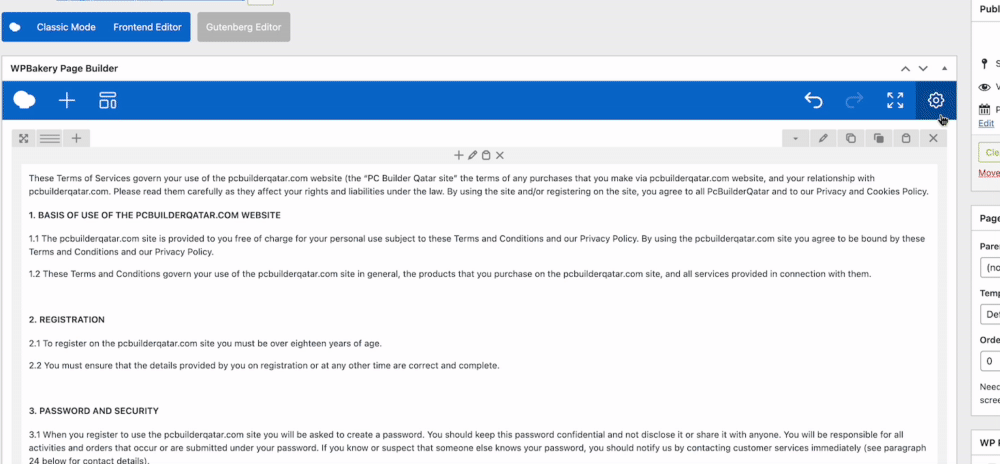
Task: Click paragraph starting '1.2 These Terms and Conditions'
Action: (450, 274)
